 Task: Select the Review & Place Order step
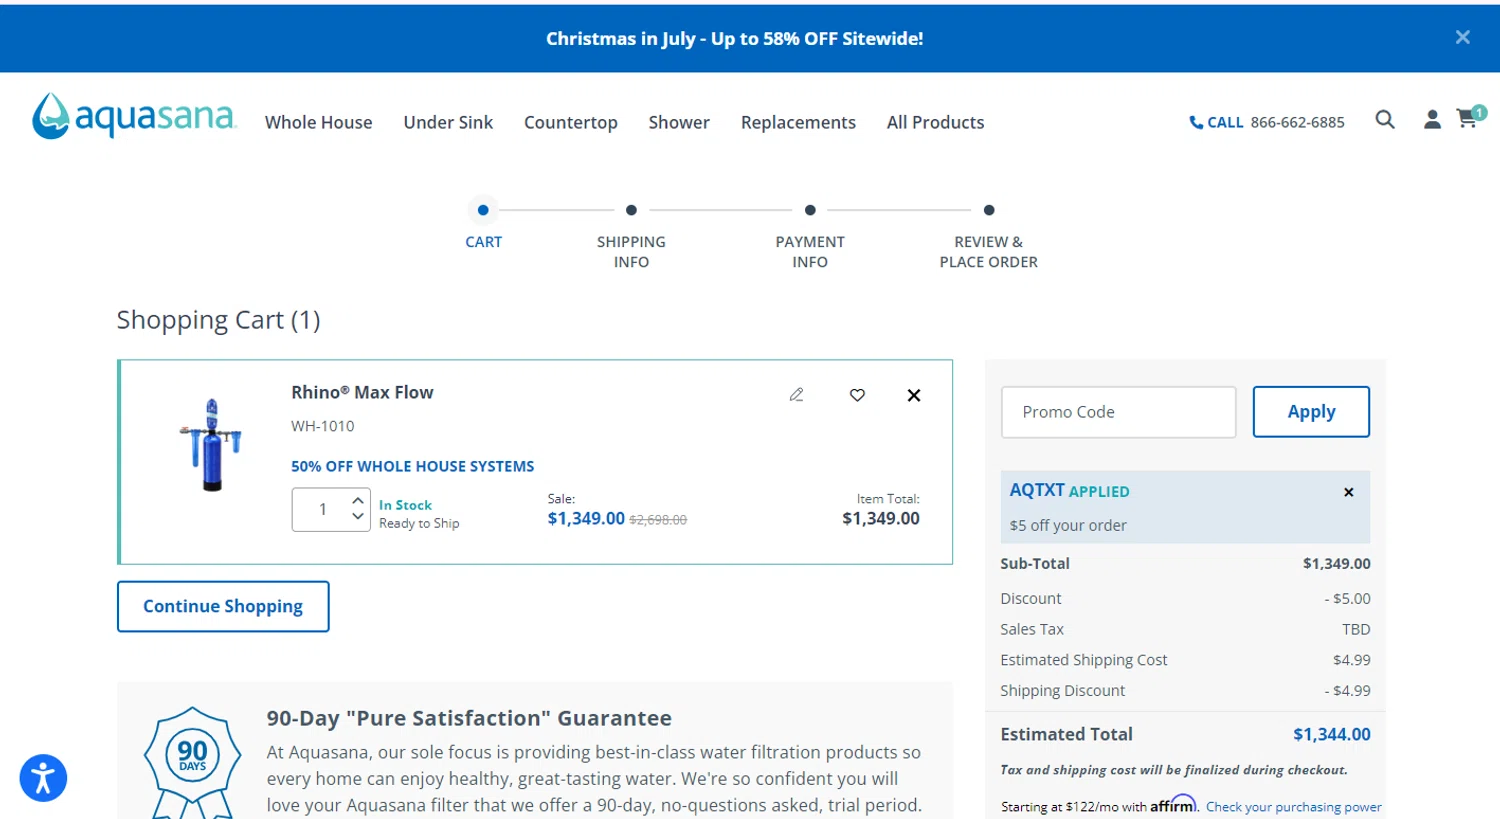click(x=988, y=235)
